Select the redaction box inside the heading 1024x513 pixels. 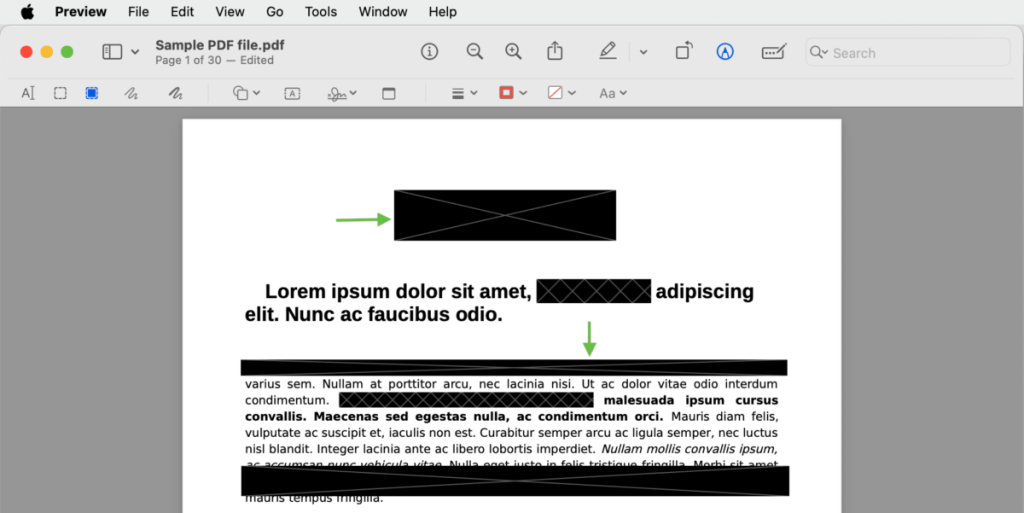(594, 291)
